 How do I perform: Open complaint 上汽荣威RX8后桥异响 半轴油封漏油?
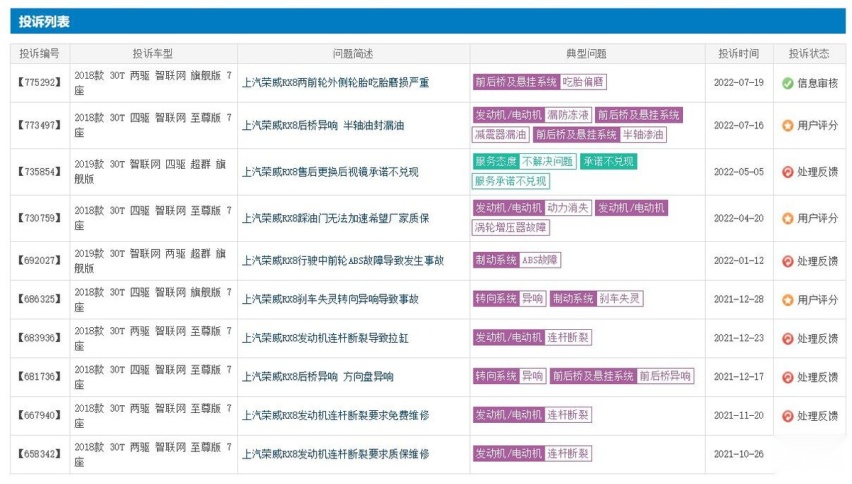click(323, 125)
